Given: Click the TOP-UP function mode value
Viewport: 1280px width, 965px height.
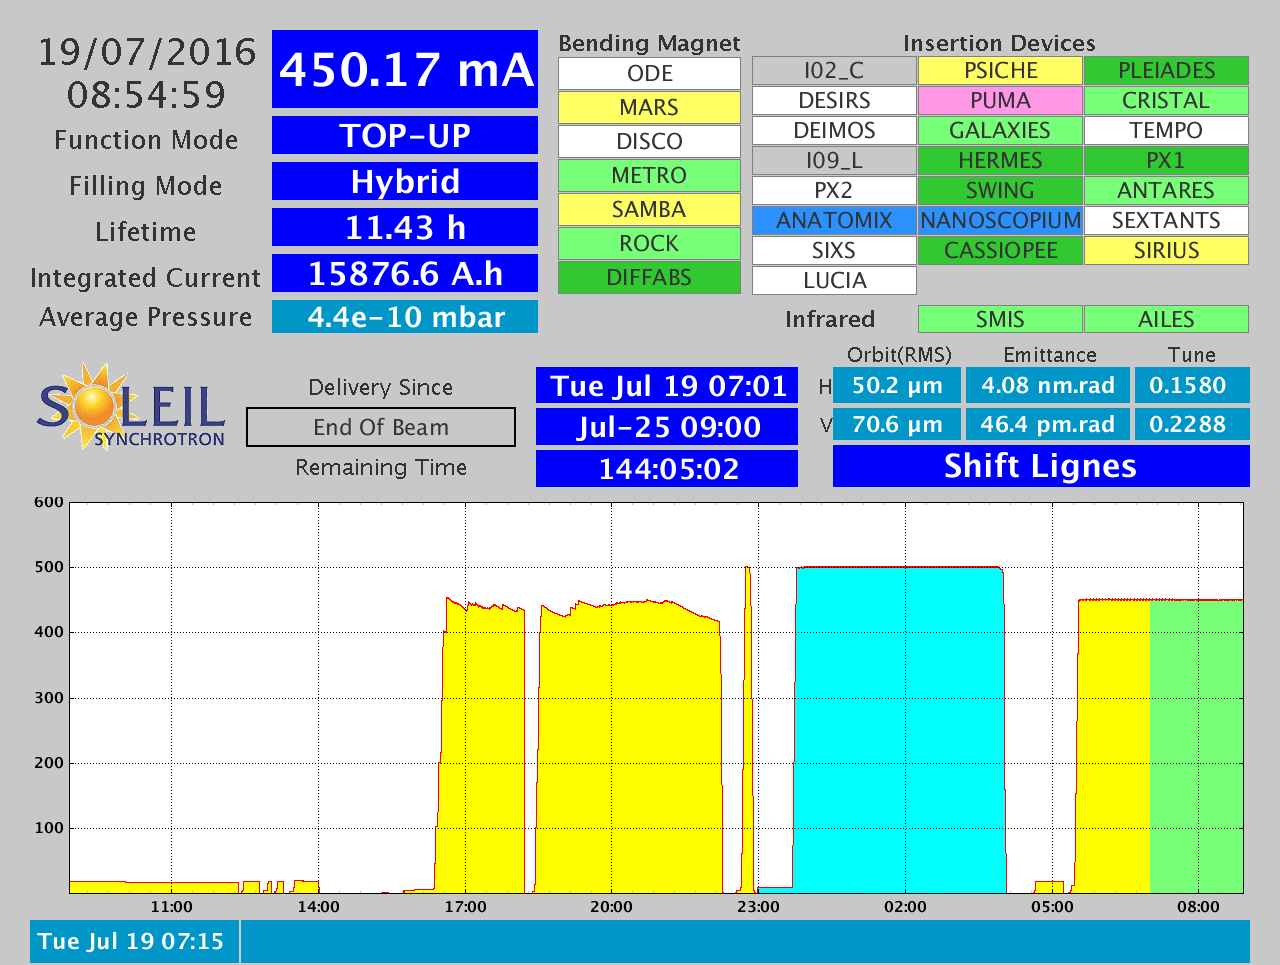Looking at the screenshot, I should click(x=405, y=135).
